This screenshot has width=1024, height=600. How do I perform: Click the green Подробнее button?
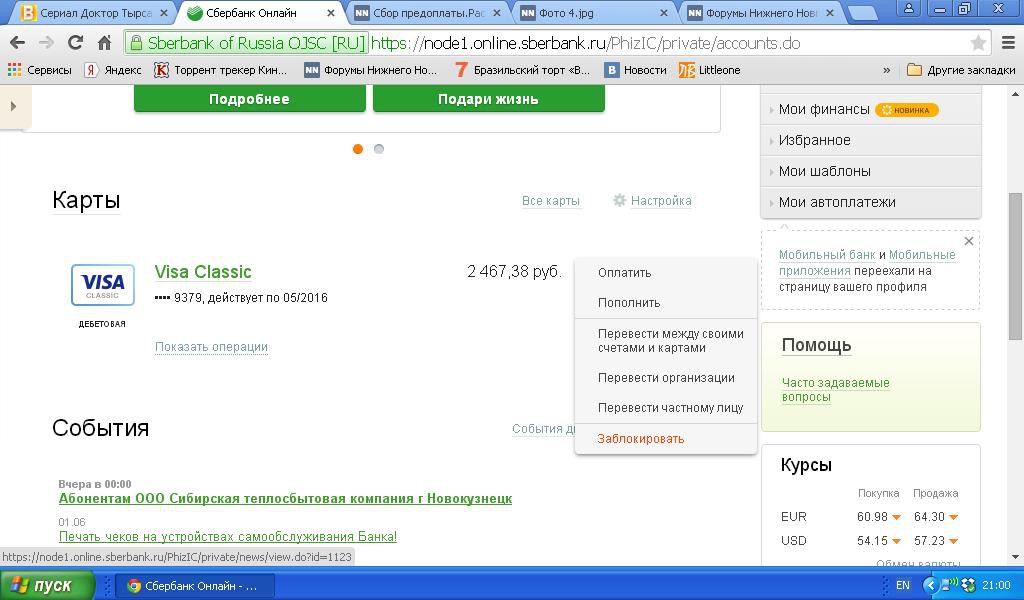click(249, 99)
